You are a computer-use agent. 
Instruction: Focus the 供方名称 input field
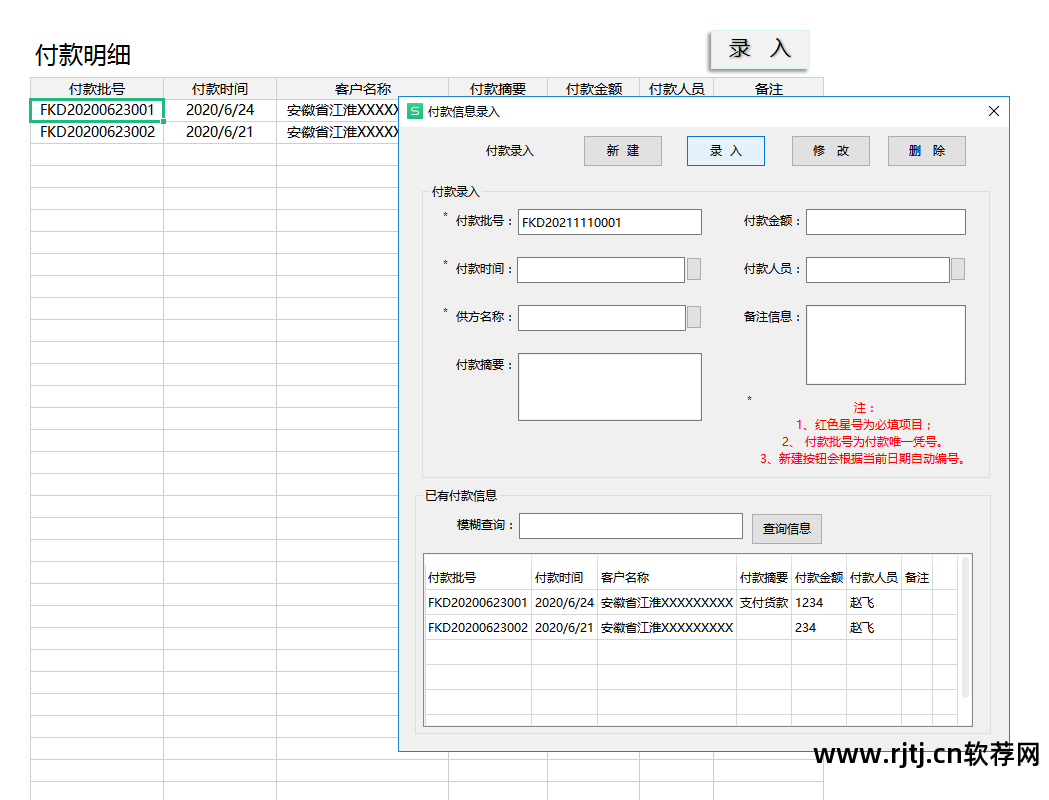[x=601, y=318]
